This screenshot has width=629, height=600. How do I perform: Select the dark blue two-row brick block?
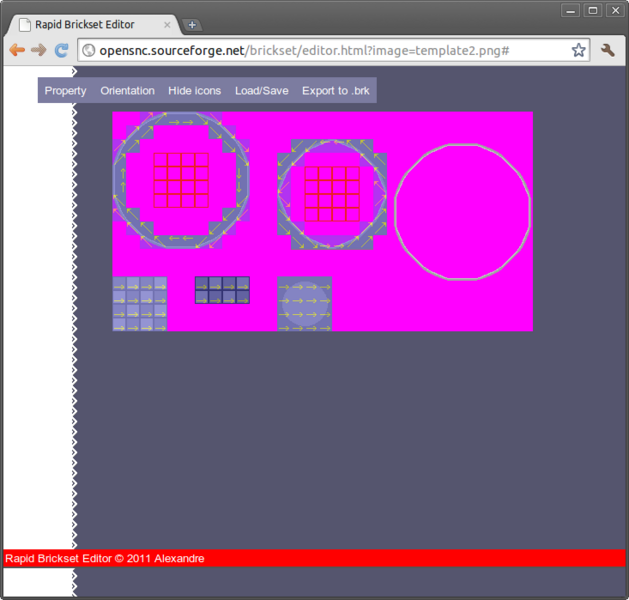[x=222, y=290]
